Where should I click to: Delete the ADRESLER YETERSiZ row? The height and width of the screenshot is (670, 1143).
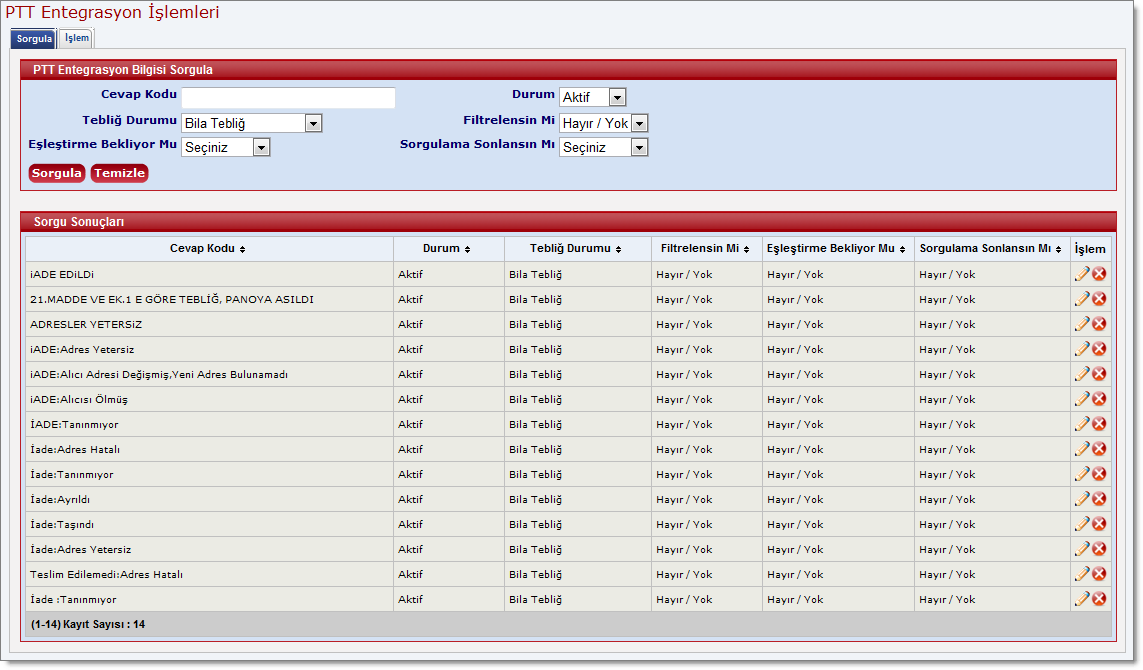click(x=1099, y=324)
